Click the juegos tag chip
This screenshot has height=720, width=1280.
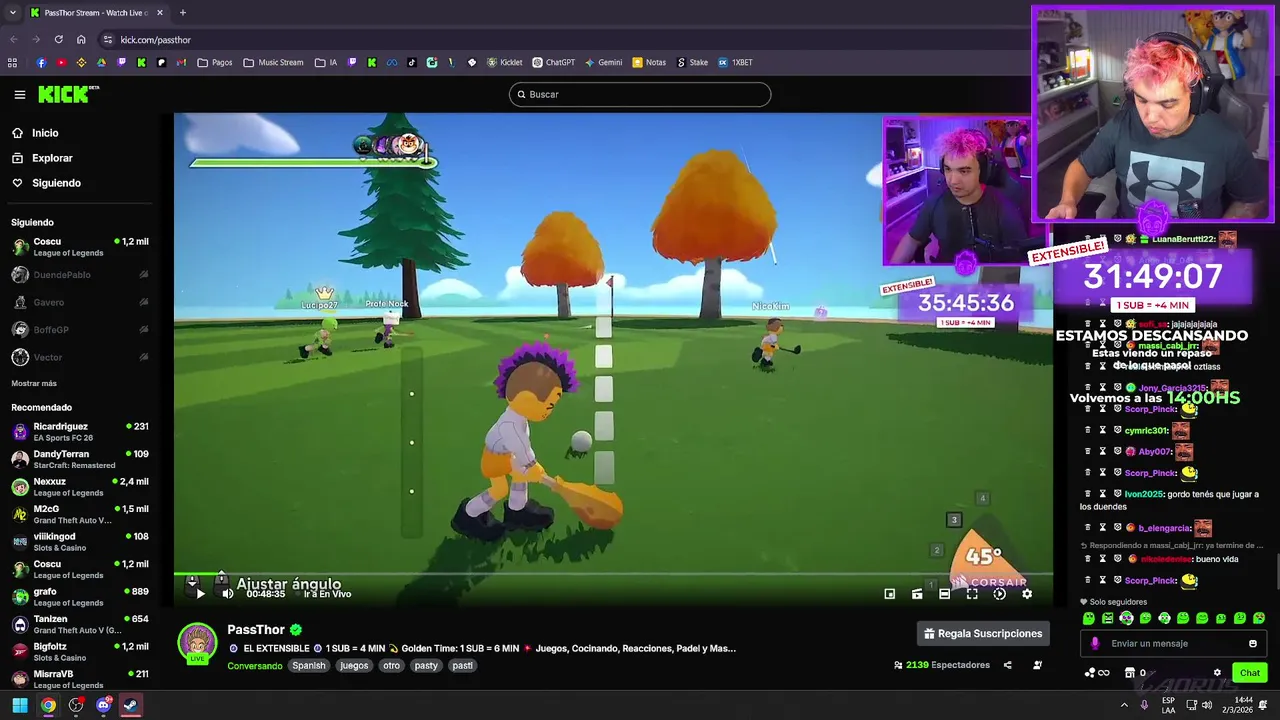[x=354, y=666]
